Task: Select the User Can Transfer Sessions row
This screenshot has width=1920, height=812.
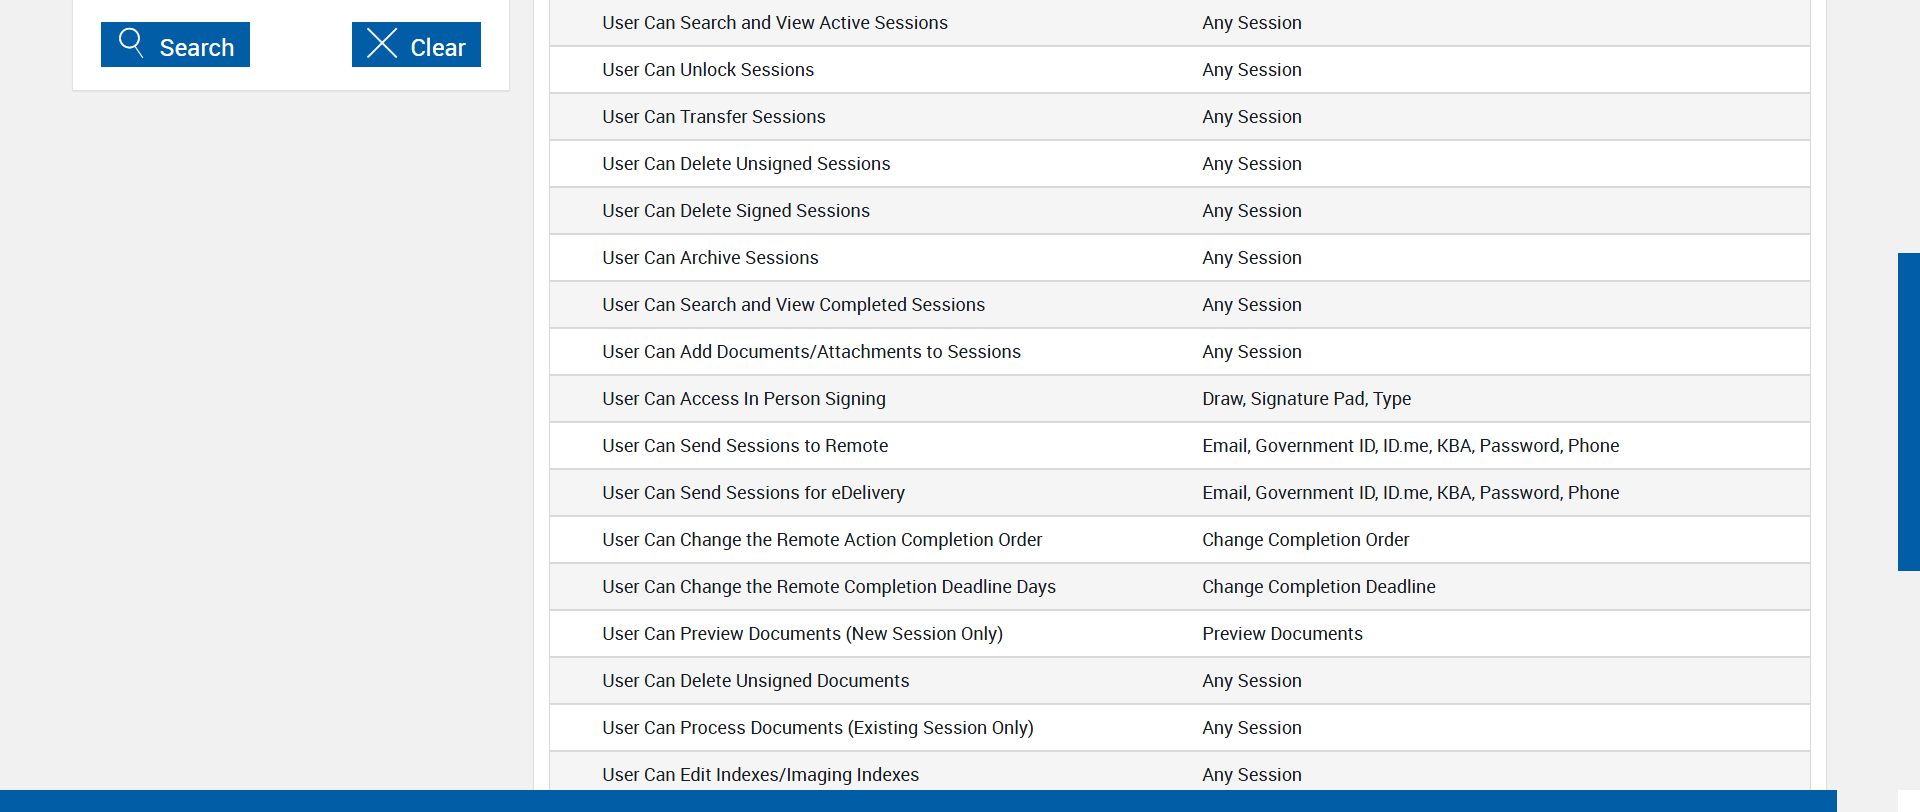Action: click(714, 117)
